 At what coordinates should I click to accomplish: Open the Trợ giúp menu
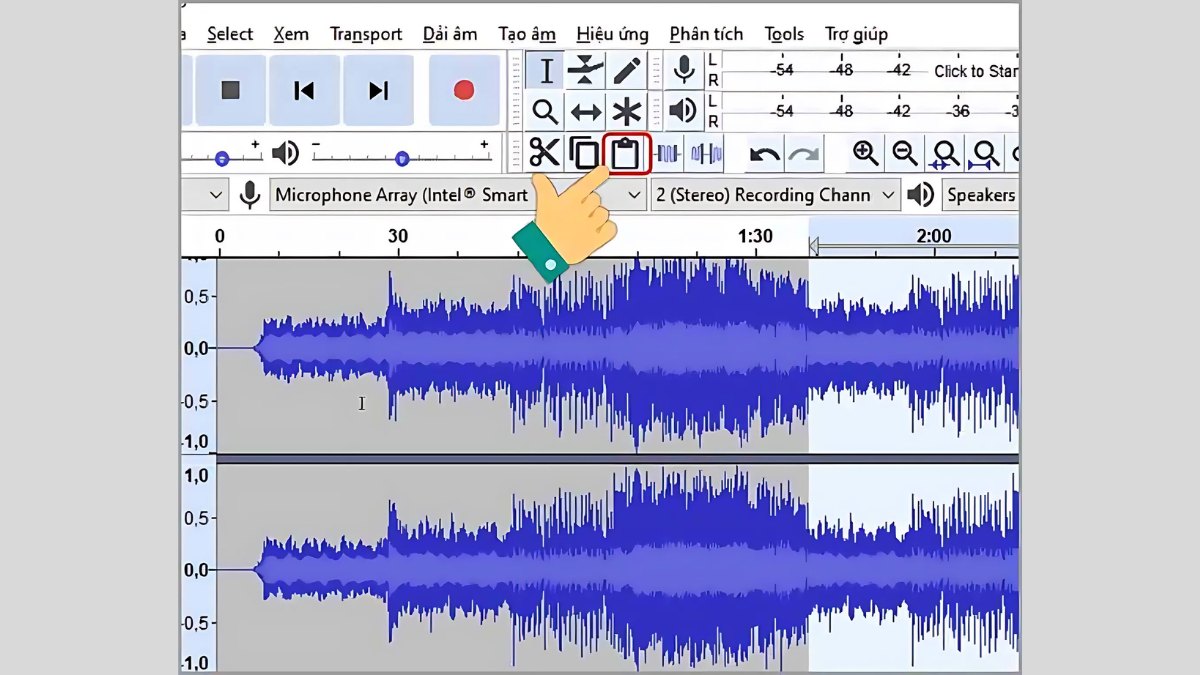[855, 34]
